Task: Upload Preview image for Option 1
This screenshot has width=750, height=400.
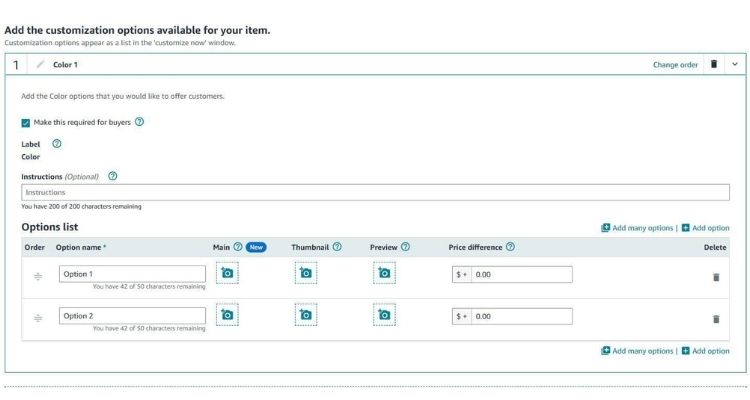Action: (384, 273)
